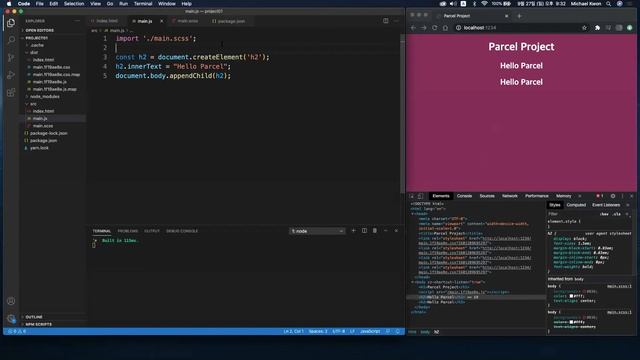Toggle the .cls element classes panel

click(617, 214)
